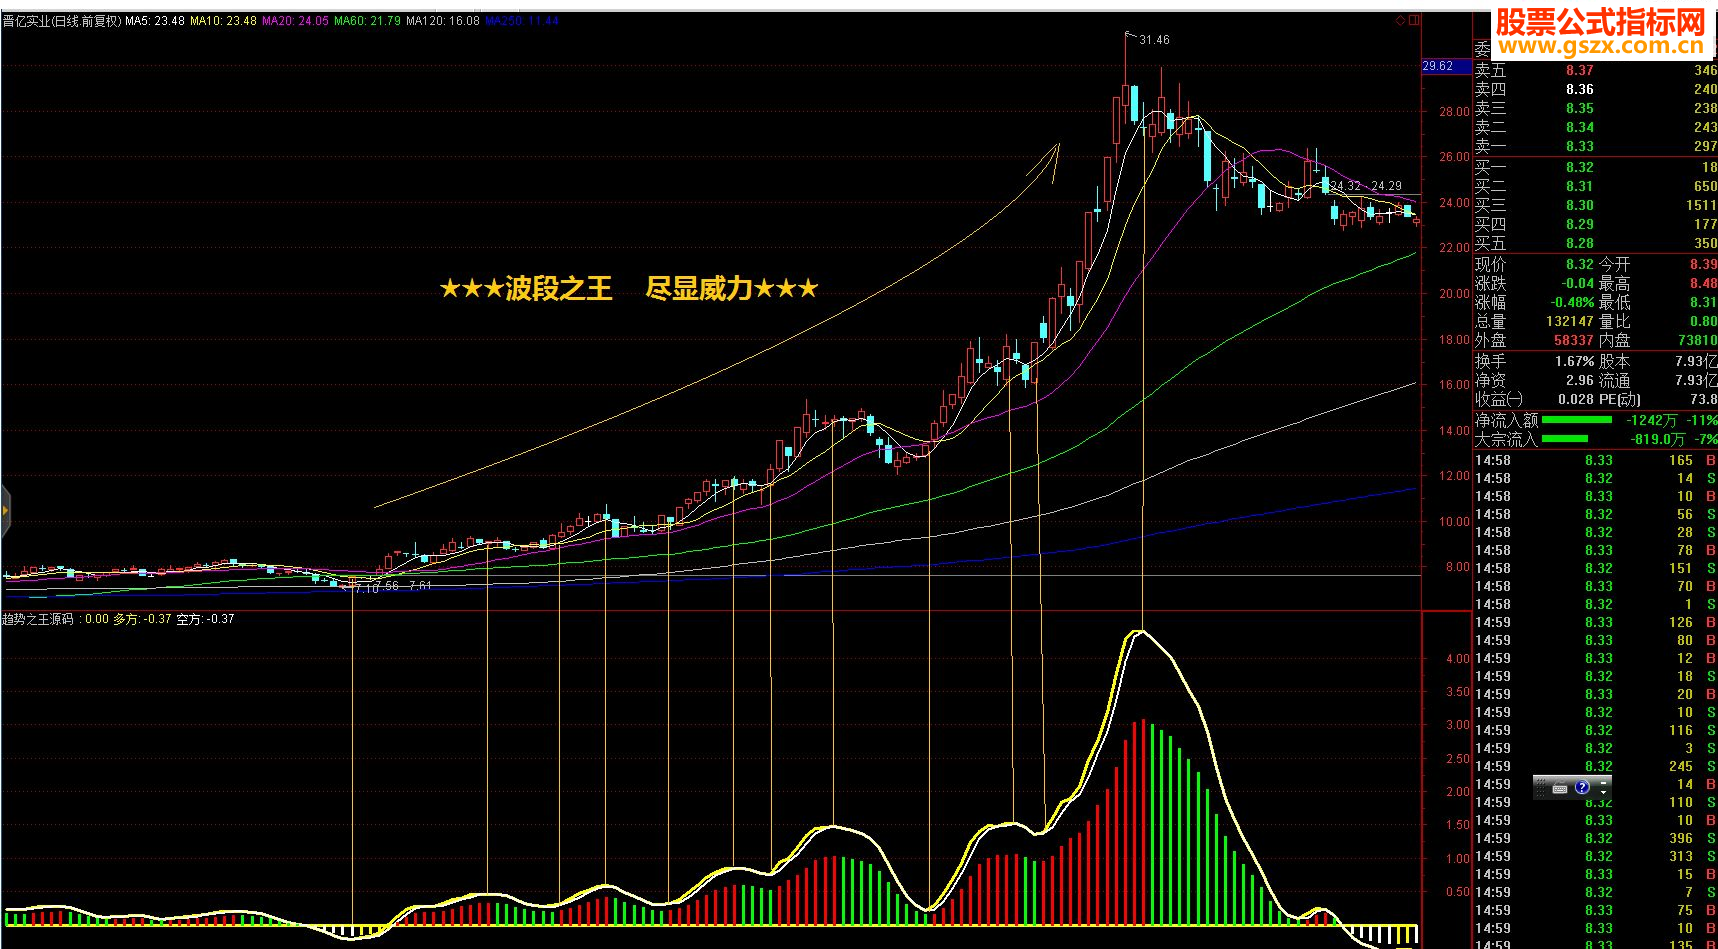Select the green MA60: 21.79 label
Viewport: 1718px width, 949px height.
(x=367, y=21)
